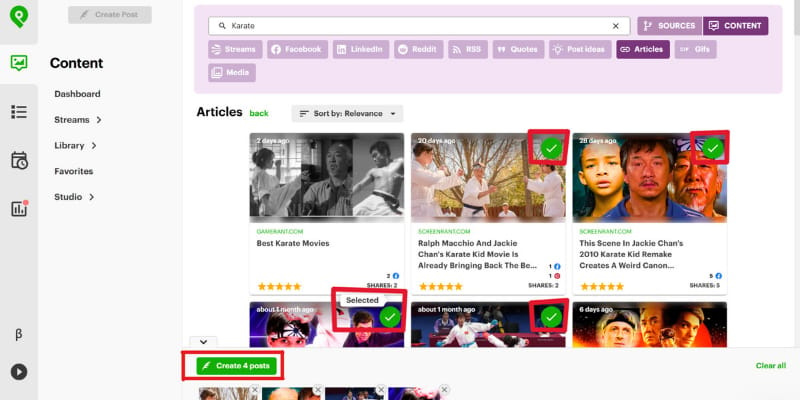Select the Reddit filter
The width and height of the screenshot is (800, 400).
coord(418,49)
